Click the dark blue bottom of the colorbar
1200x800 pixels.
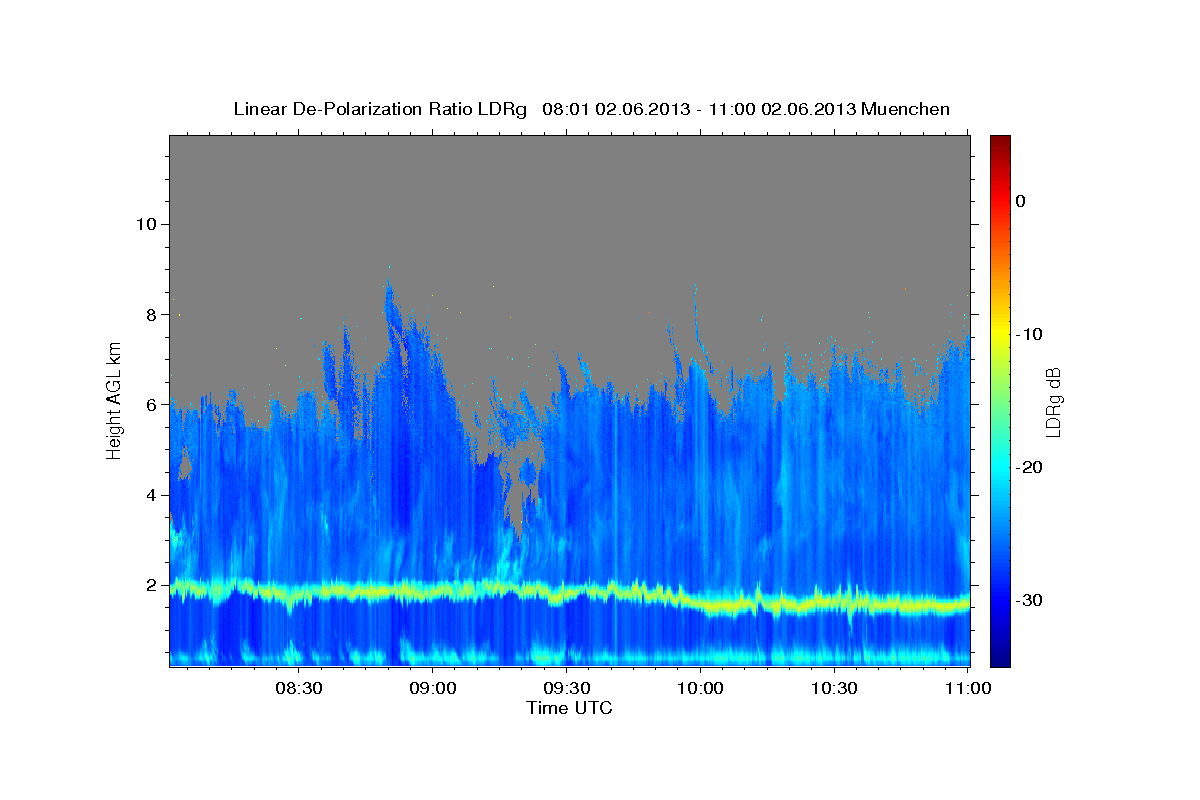pyautogui.click(x=1000, y=655)
